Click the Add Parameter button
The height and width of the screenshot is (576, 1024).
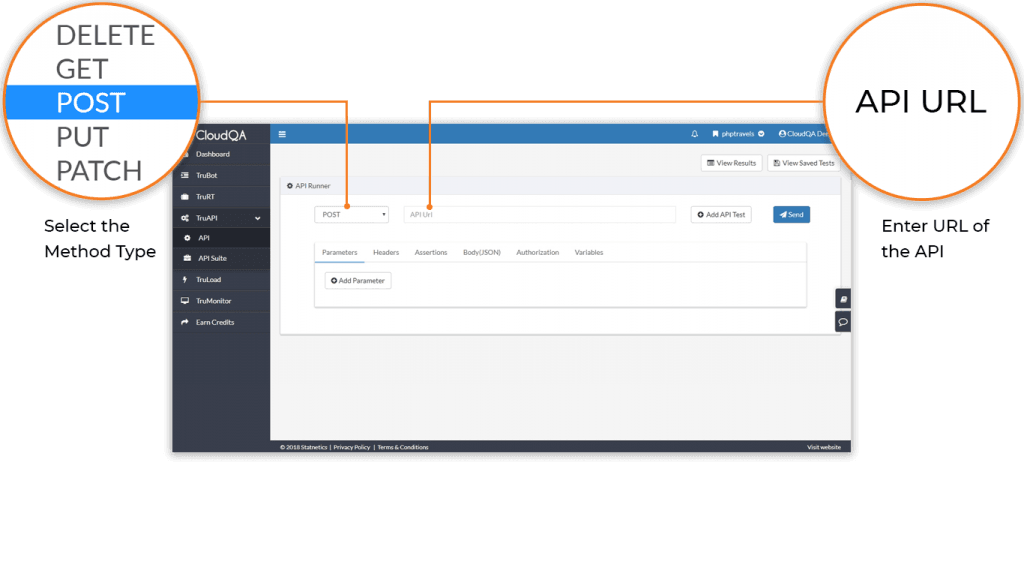coord(358,281)
